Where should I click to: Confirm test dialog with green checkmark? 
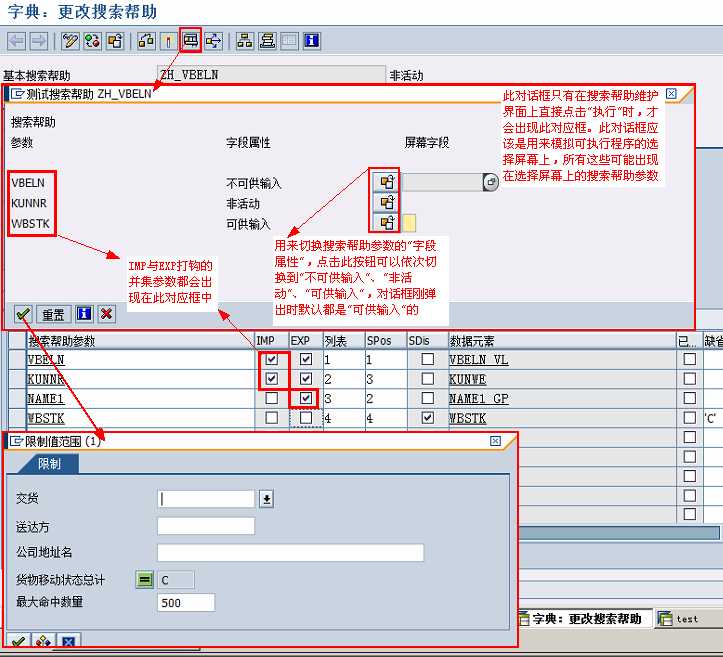tap(22, 314)
